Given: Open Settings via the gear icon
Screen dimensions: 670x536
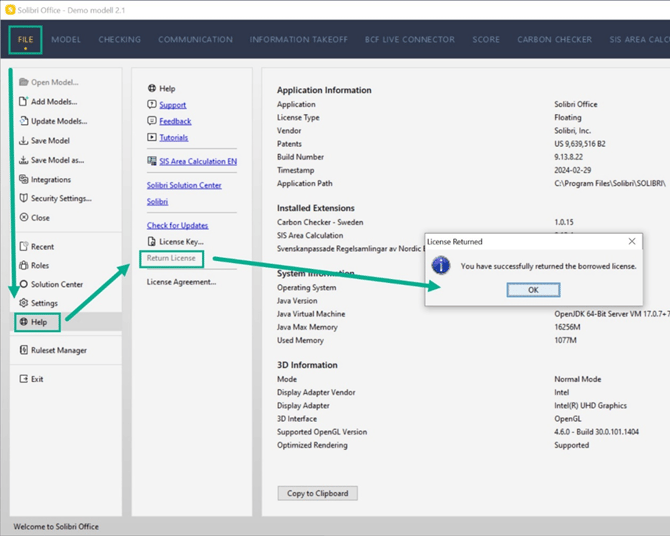Looking at the screenshot, I should tap(23, 303).
